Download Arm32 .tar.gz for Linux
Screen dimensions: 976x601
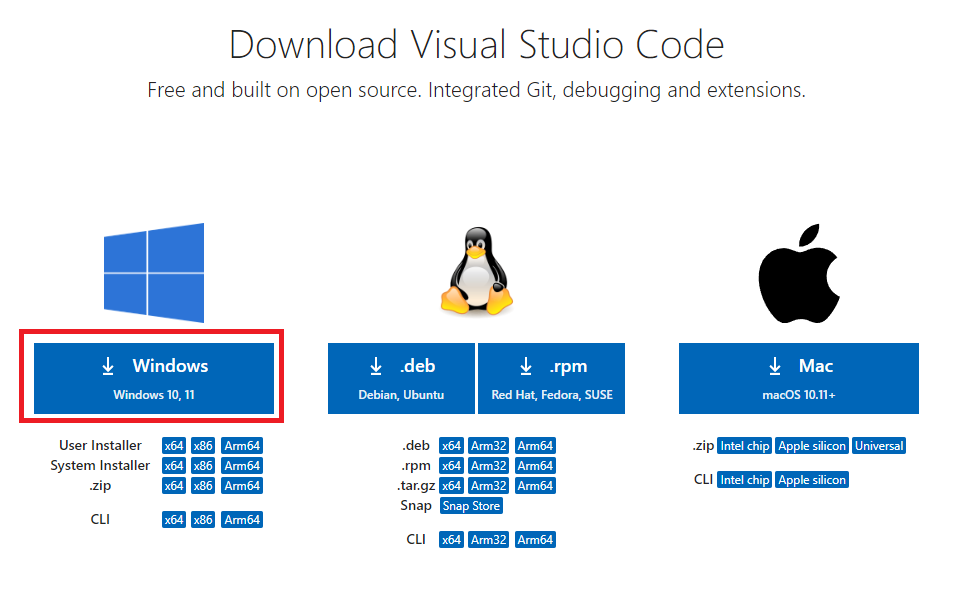click(488, 485)
